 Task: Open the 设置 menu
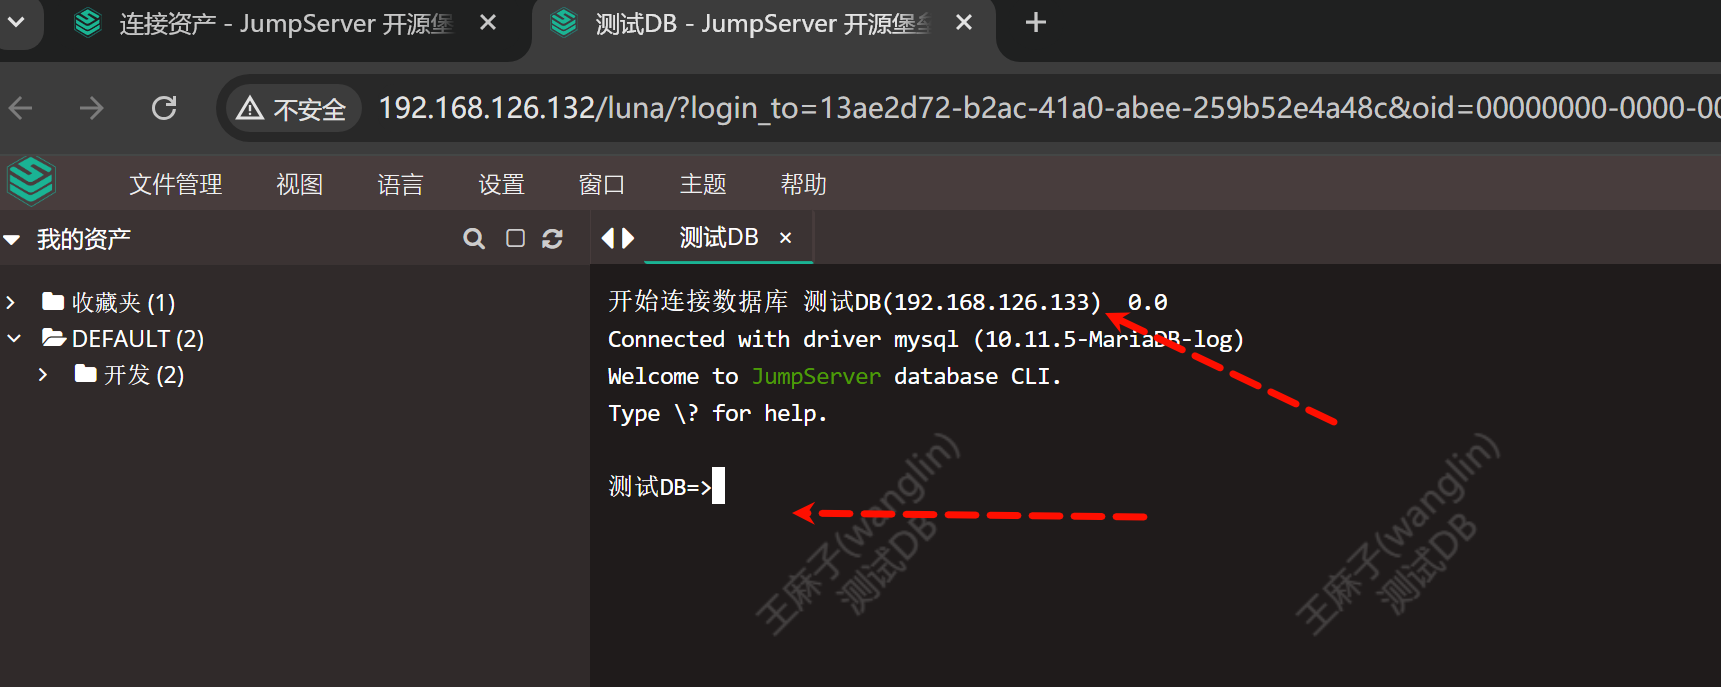point(501,185)
